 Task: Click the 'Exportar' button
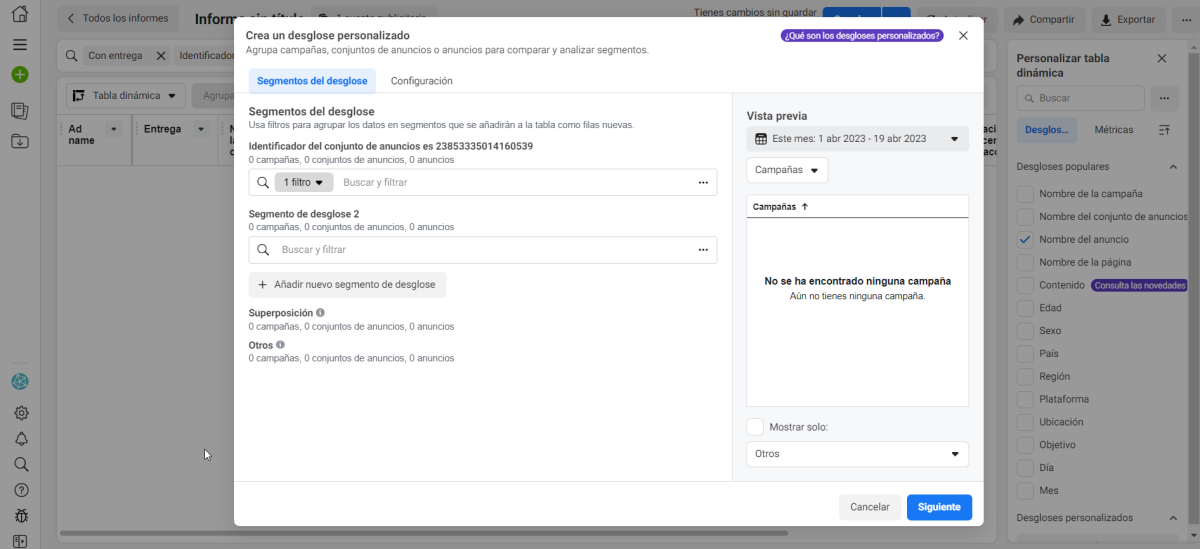pos(1128,19)
